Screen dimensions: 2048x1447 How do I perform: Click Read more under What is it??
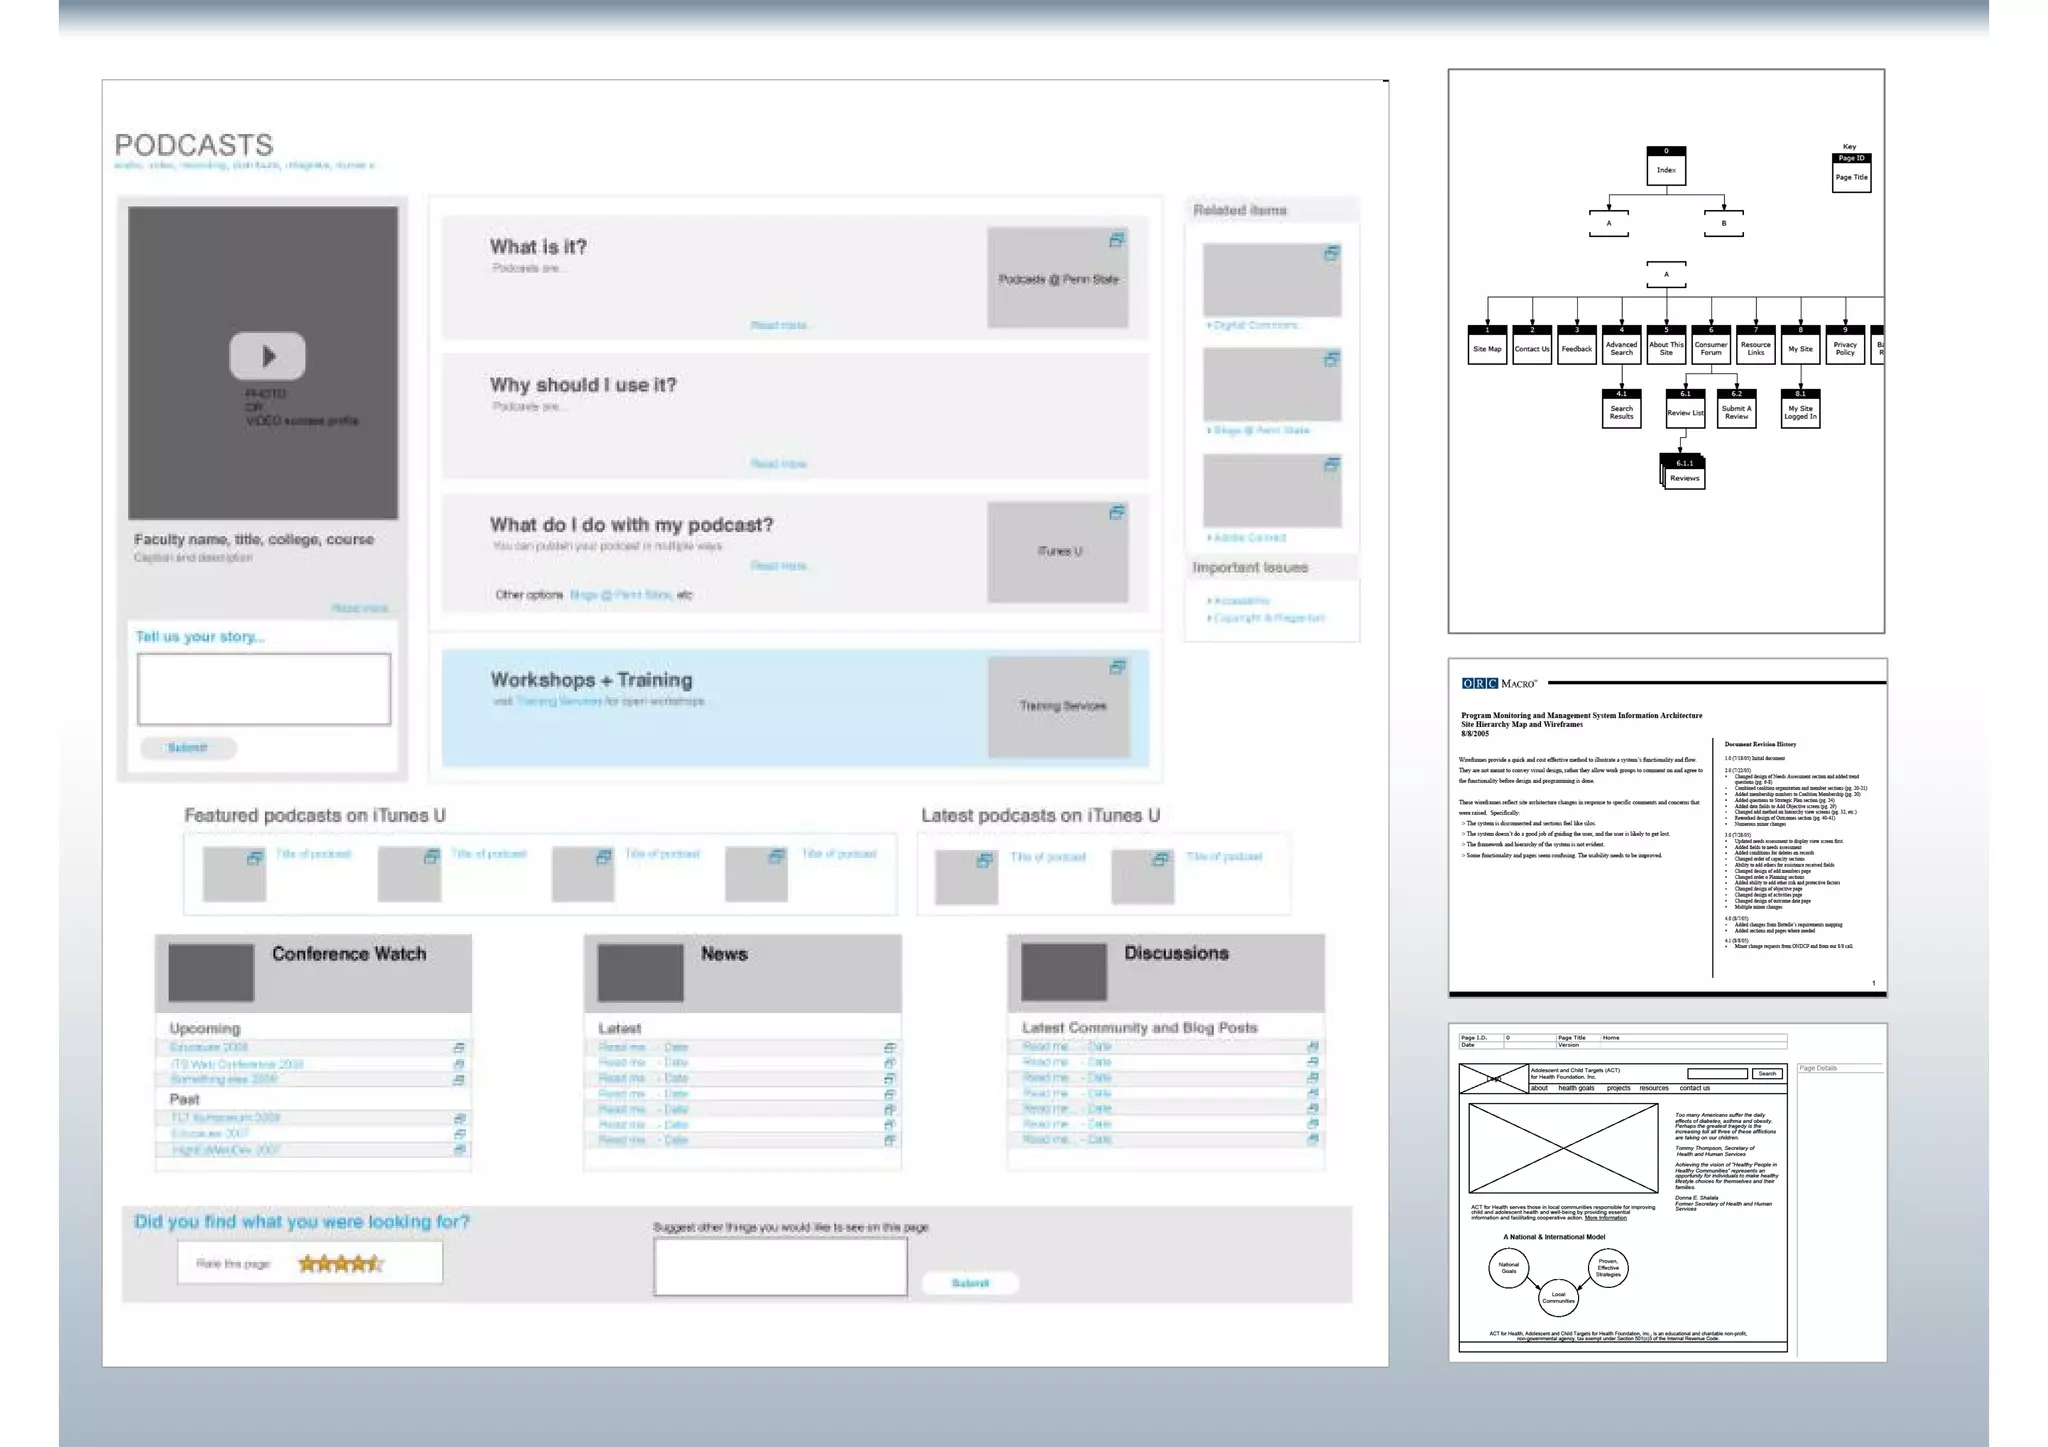click(779, 326)
